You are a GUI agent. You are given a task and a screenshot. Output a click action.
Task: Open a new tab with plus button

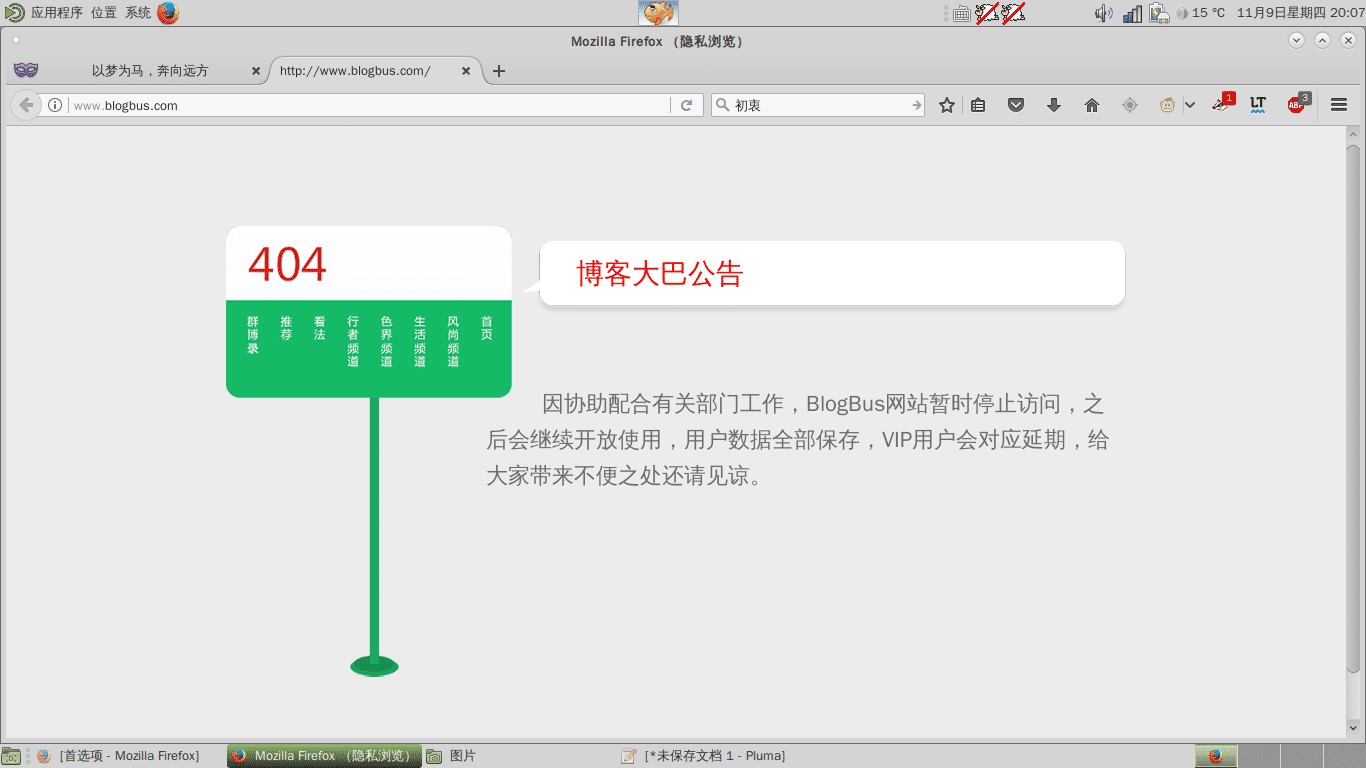coord(499,71)
